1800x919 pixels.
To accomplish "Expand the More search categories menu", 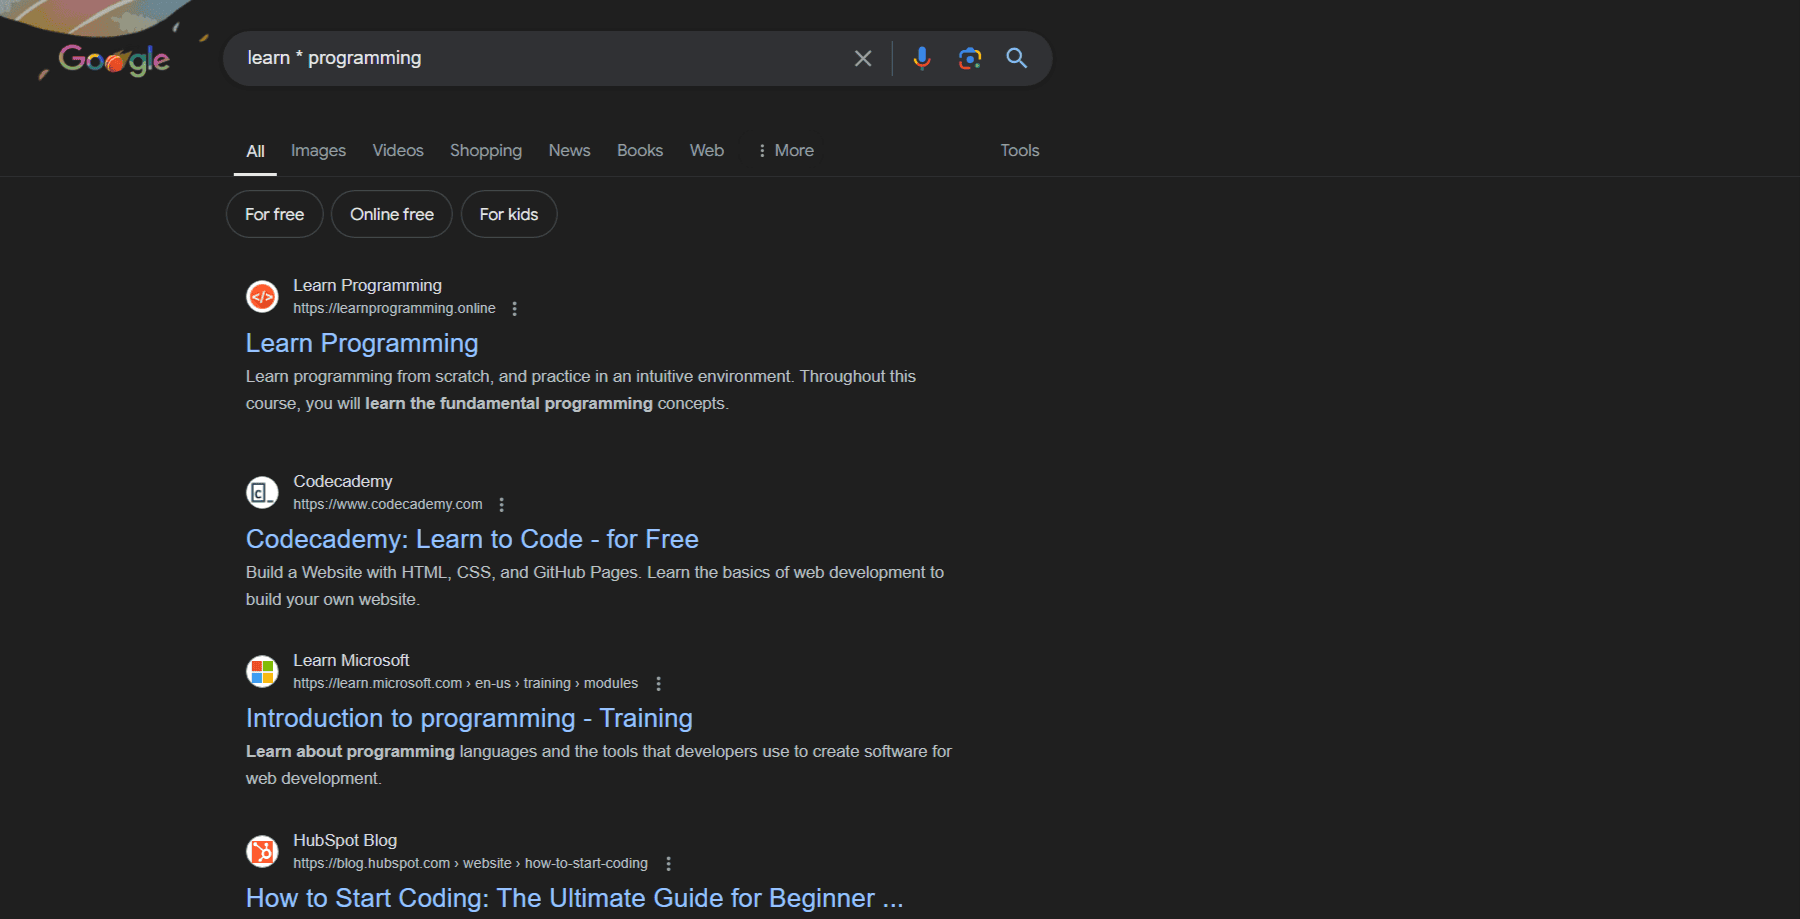I will 785,150.
